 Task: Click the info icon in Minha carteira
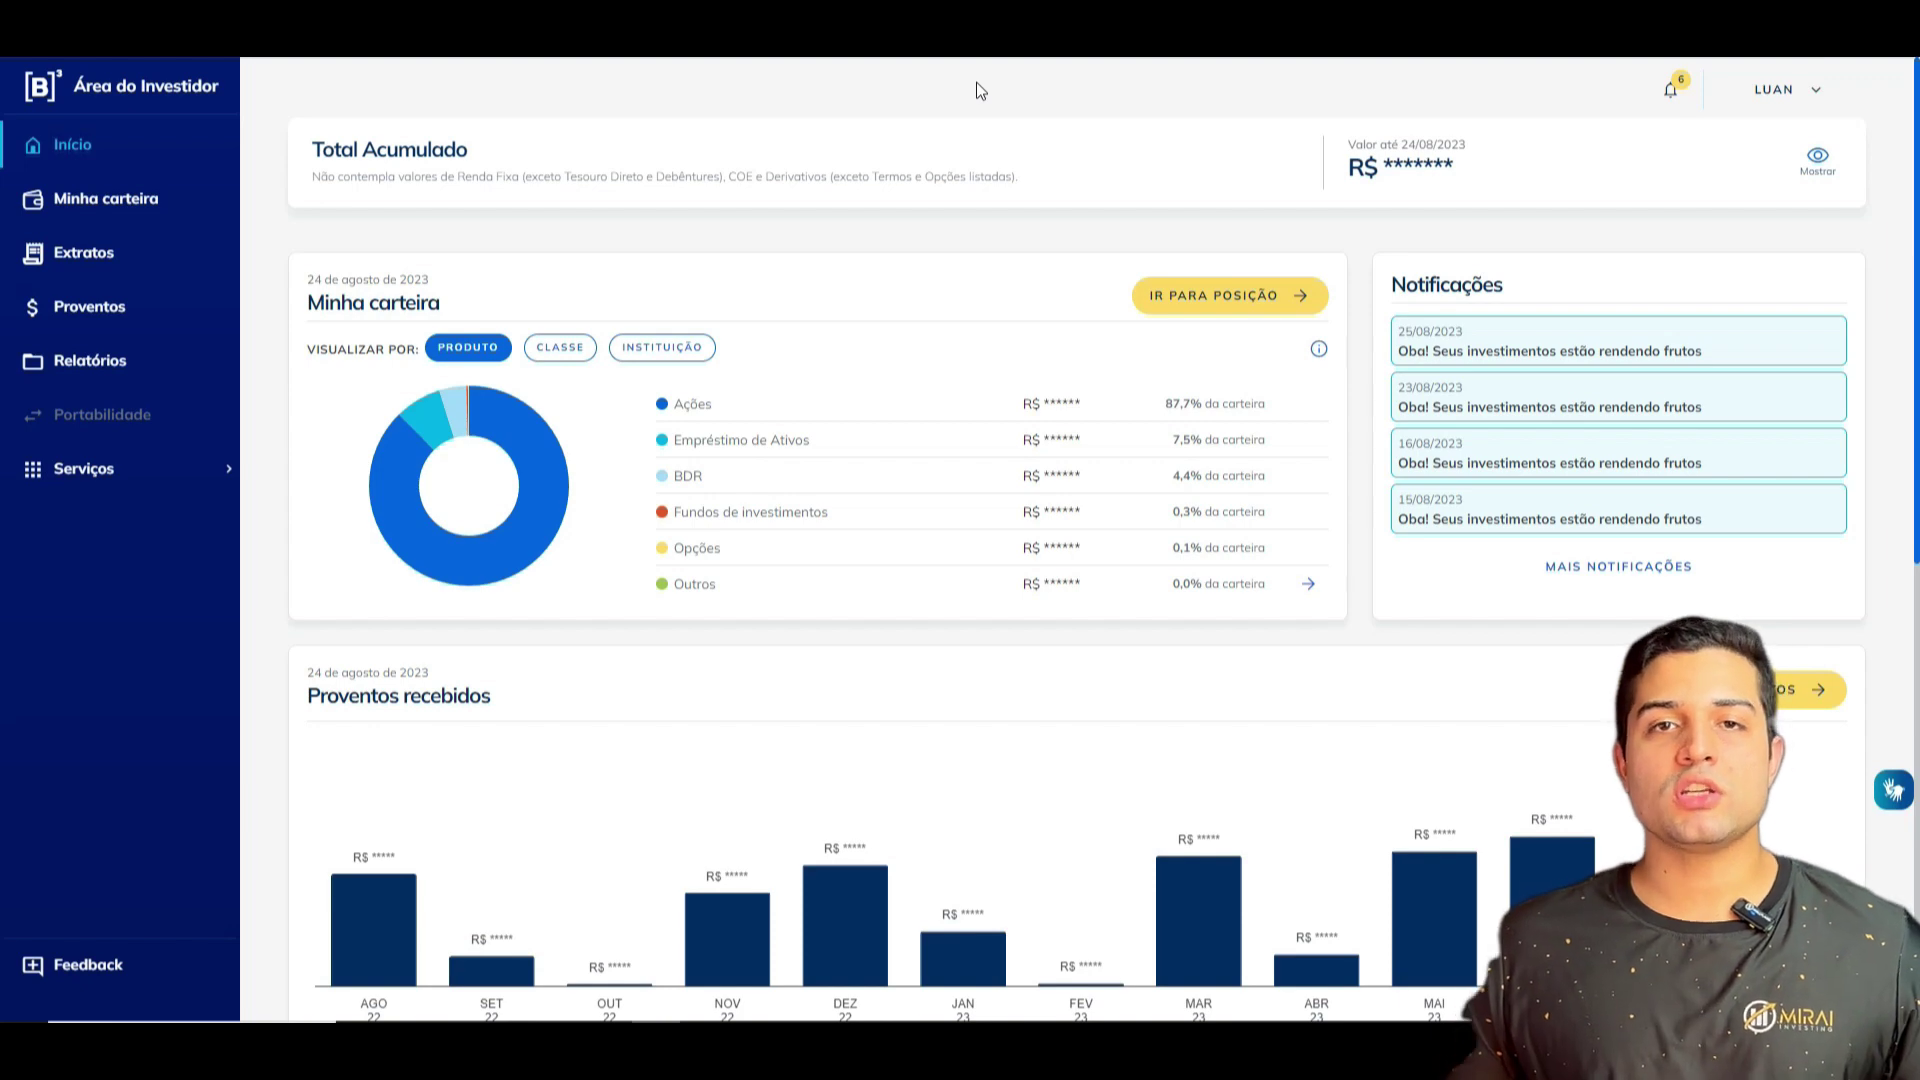tap(1319, 349)
